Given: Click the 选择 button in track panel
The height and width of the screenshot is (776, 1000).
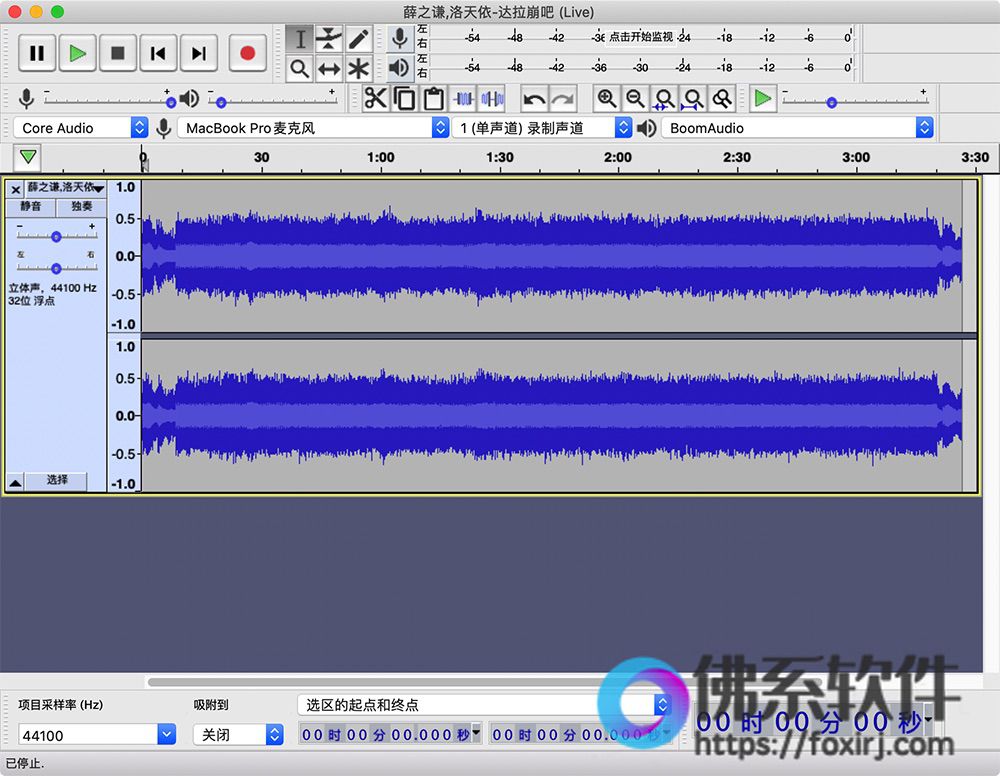Looking at the screenshot, I should tap(57, 480).
